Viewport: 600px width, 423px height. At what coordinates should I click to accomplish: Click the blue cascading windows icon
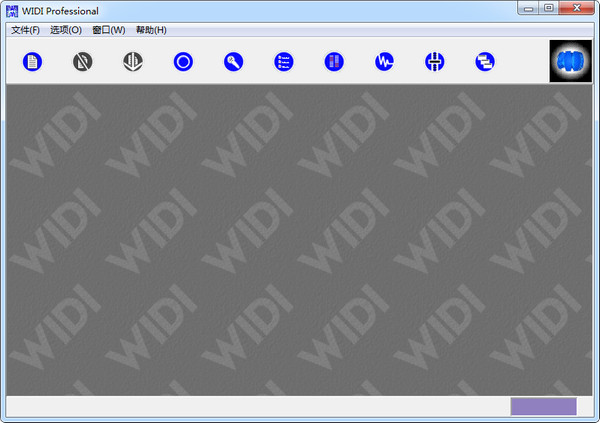pos(485,62)
